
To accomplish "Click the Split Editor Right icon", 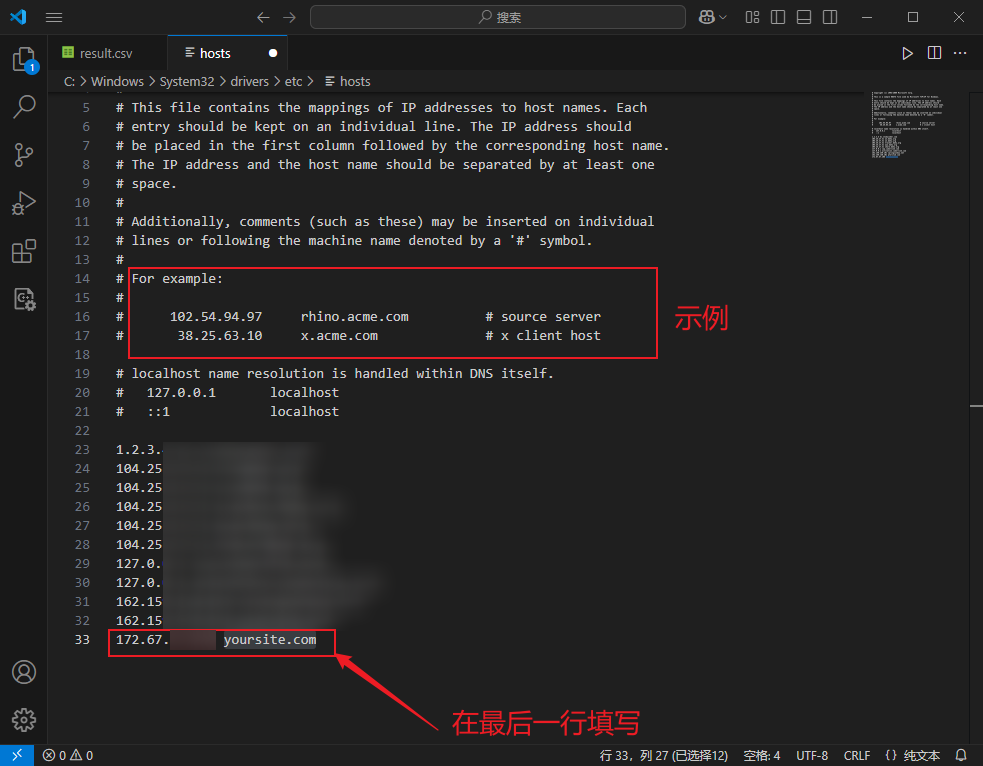I will point(934,53).
